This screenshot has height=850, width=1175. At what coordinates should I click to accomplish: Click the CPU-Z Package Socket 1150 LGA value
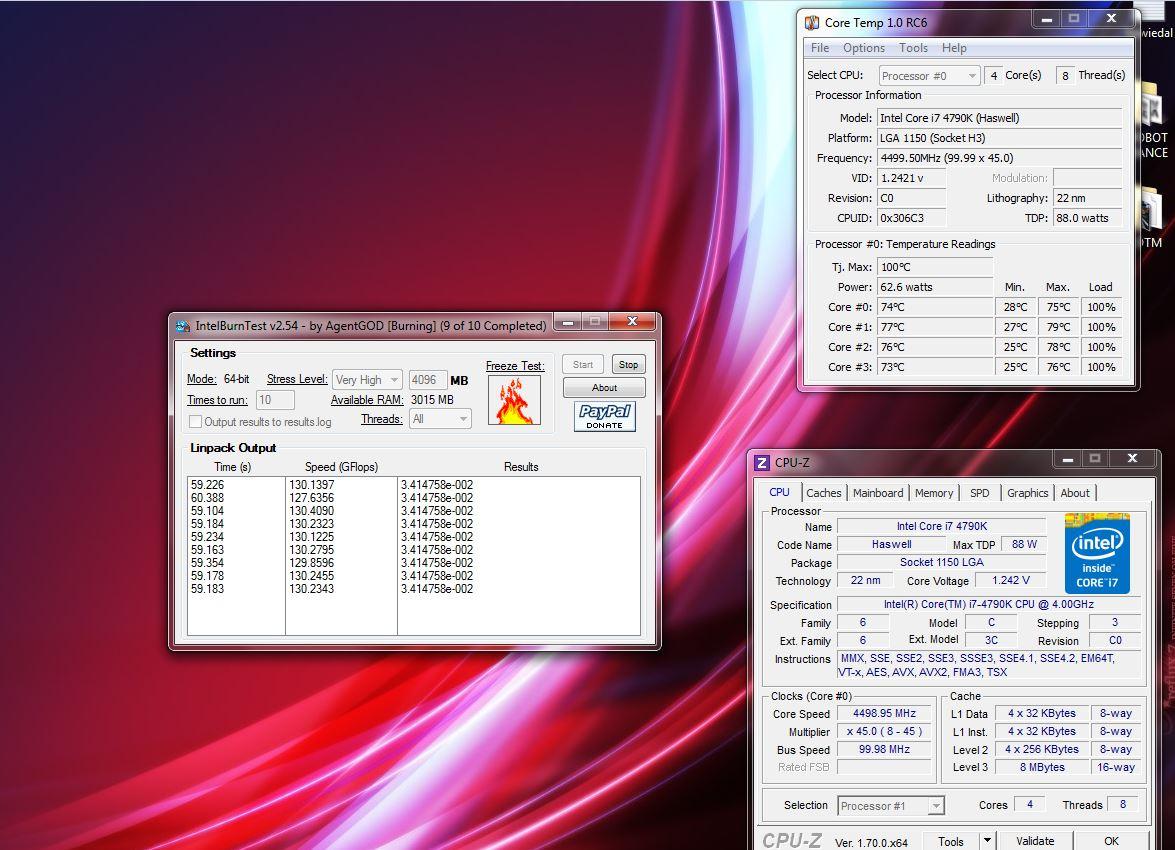[942, 563]
